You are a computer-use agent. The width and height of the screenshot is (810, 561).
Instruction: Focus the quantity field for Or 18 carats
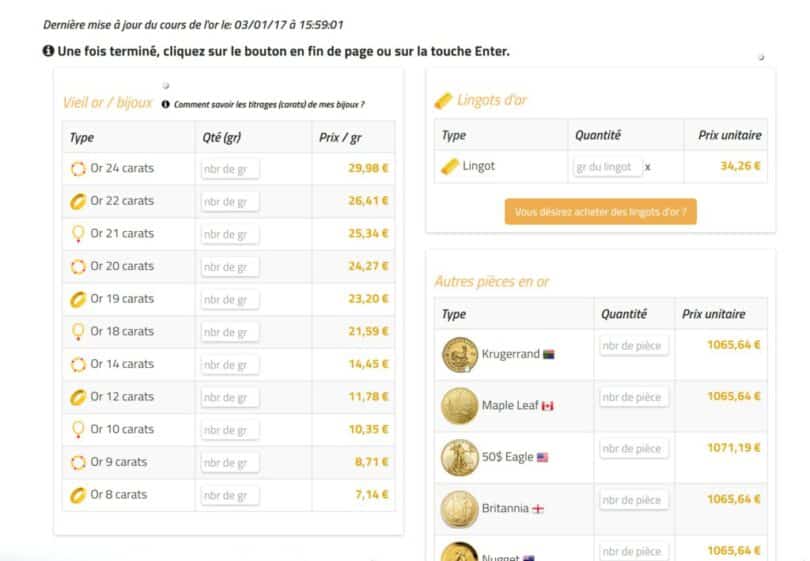[x=230, y=332]
